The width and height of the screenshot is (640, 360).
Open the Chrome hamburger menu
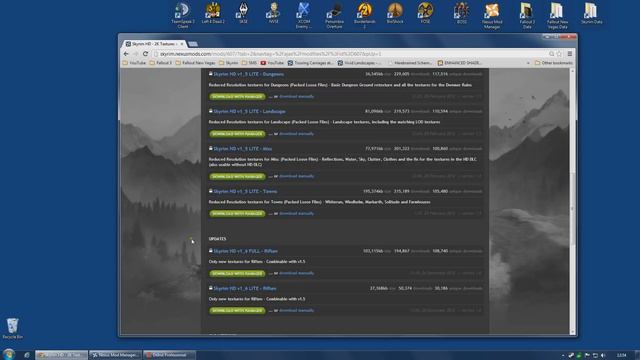[x=570, y=54]
